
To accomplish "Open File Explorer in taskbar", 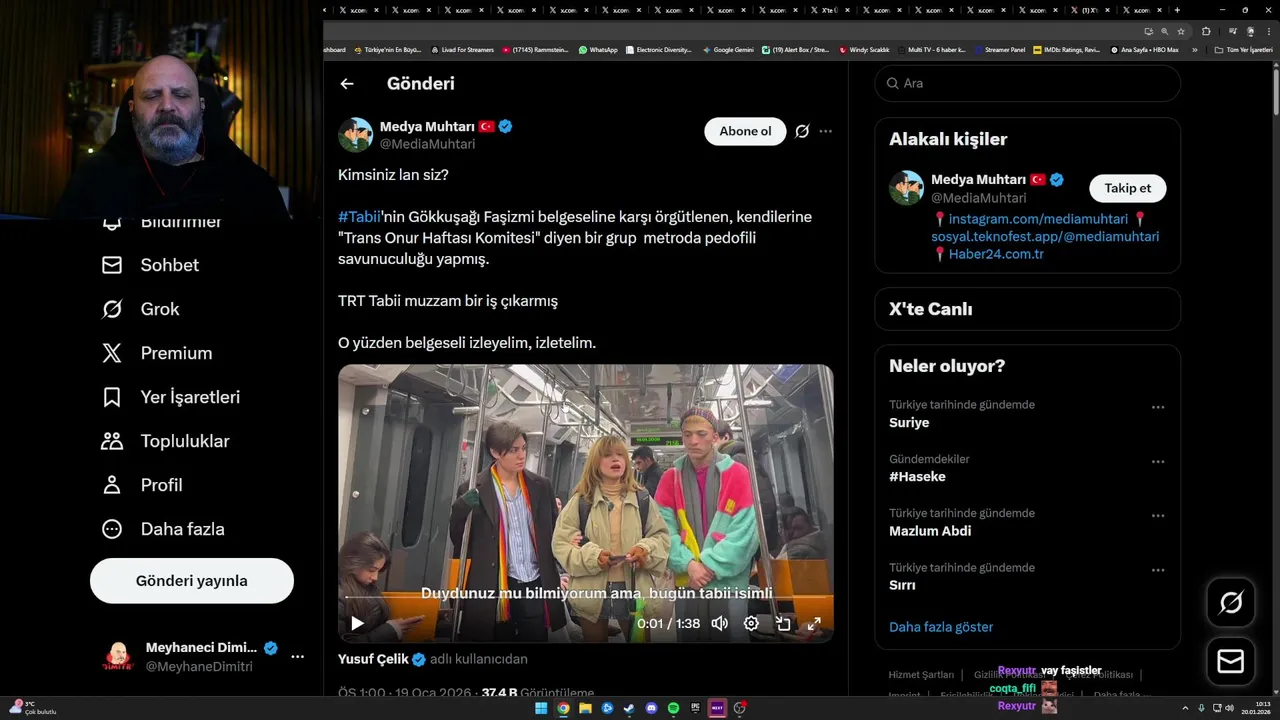I will pyautogui.click(x=585, y=708).
